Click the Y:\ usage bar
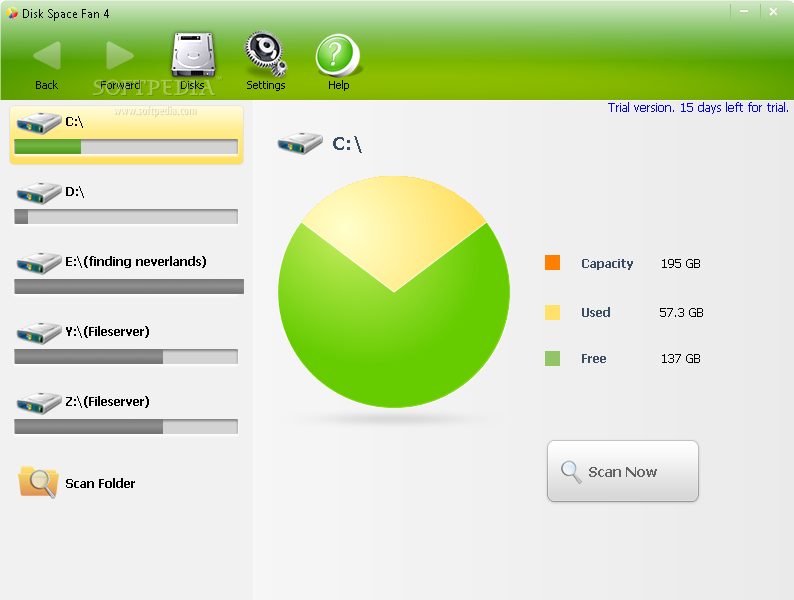The height and width of the screenshot is (600, 794). [126, 356]
